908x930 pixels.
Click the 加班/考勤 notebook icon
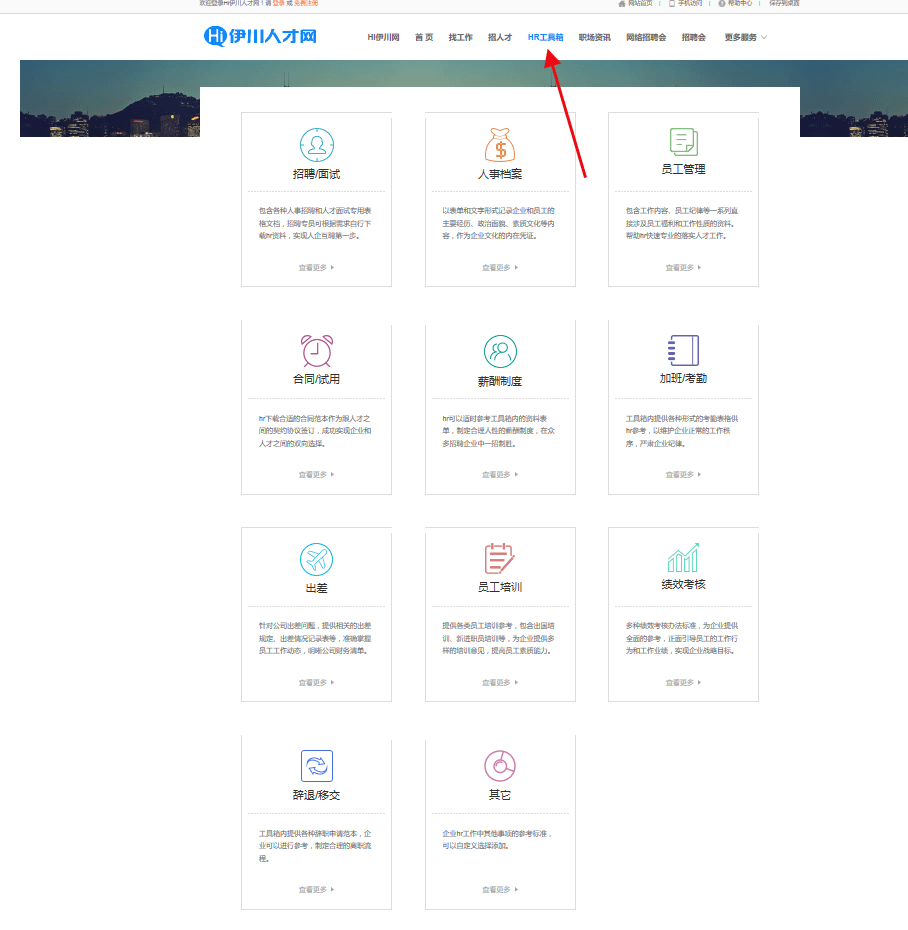click(683, 350)
